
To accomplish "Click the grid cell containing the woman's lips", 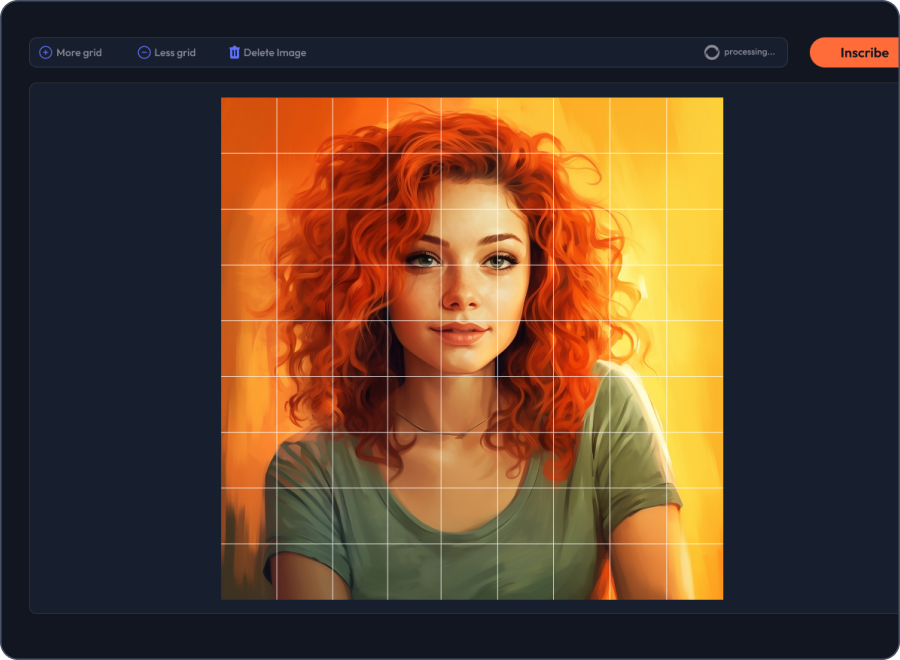I will (469, 348).
